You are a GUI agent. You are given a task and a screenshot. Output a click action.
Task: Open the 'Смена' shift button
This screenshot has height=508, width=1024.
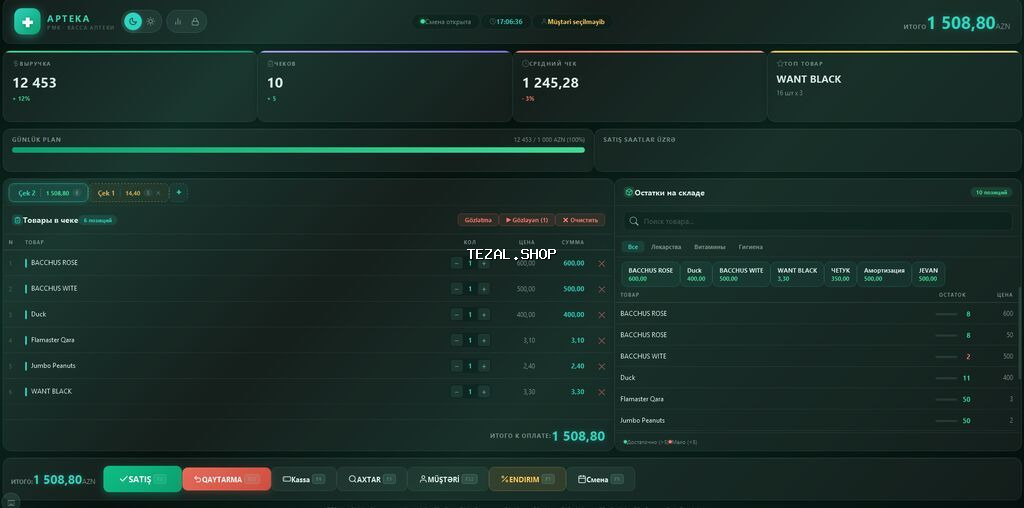coord(600,479)
